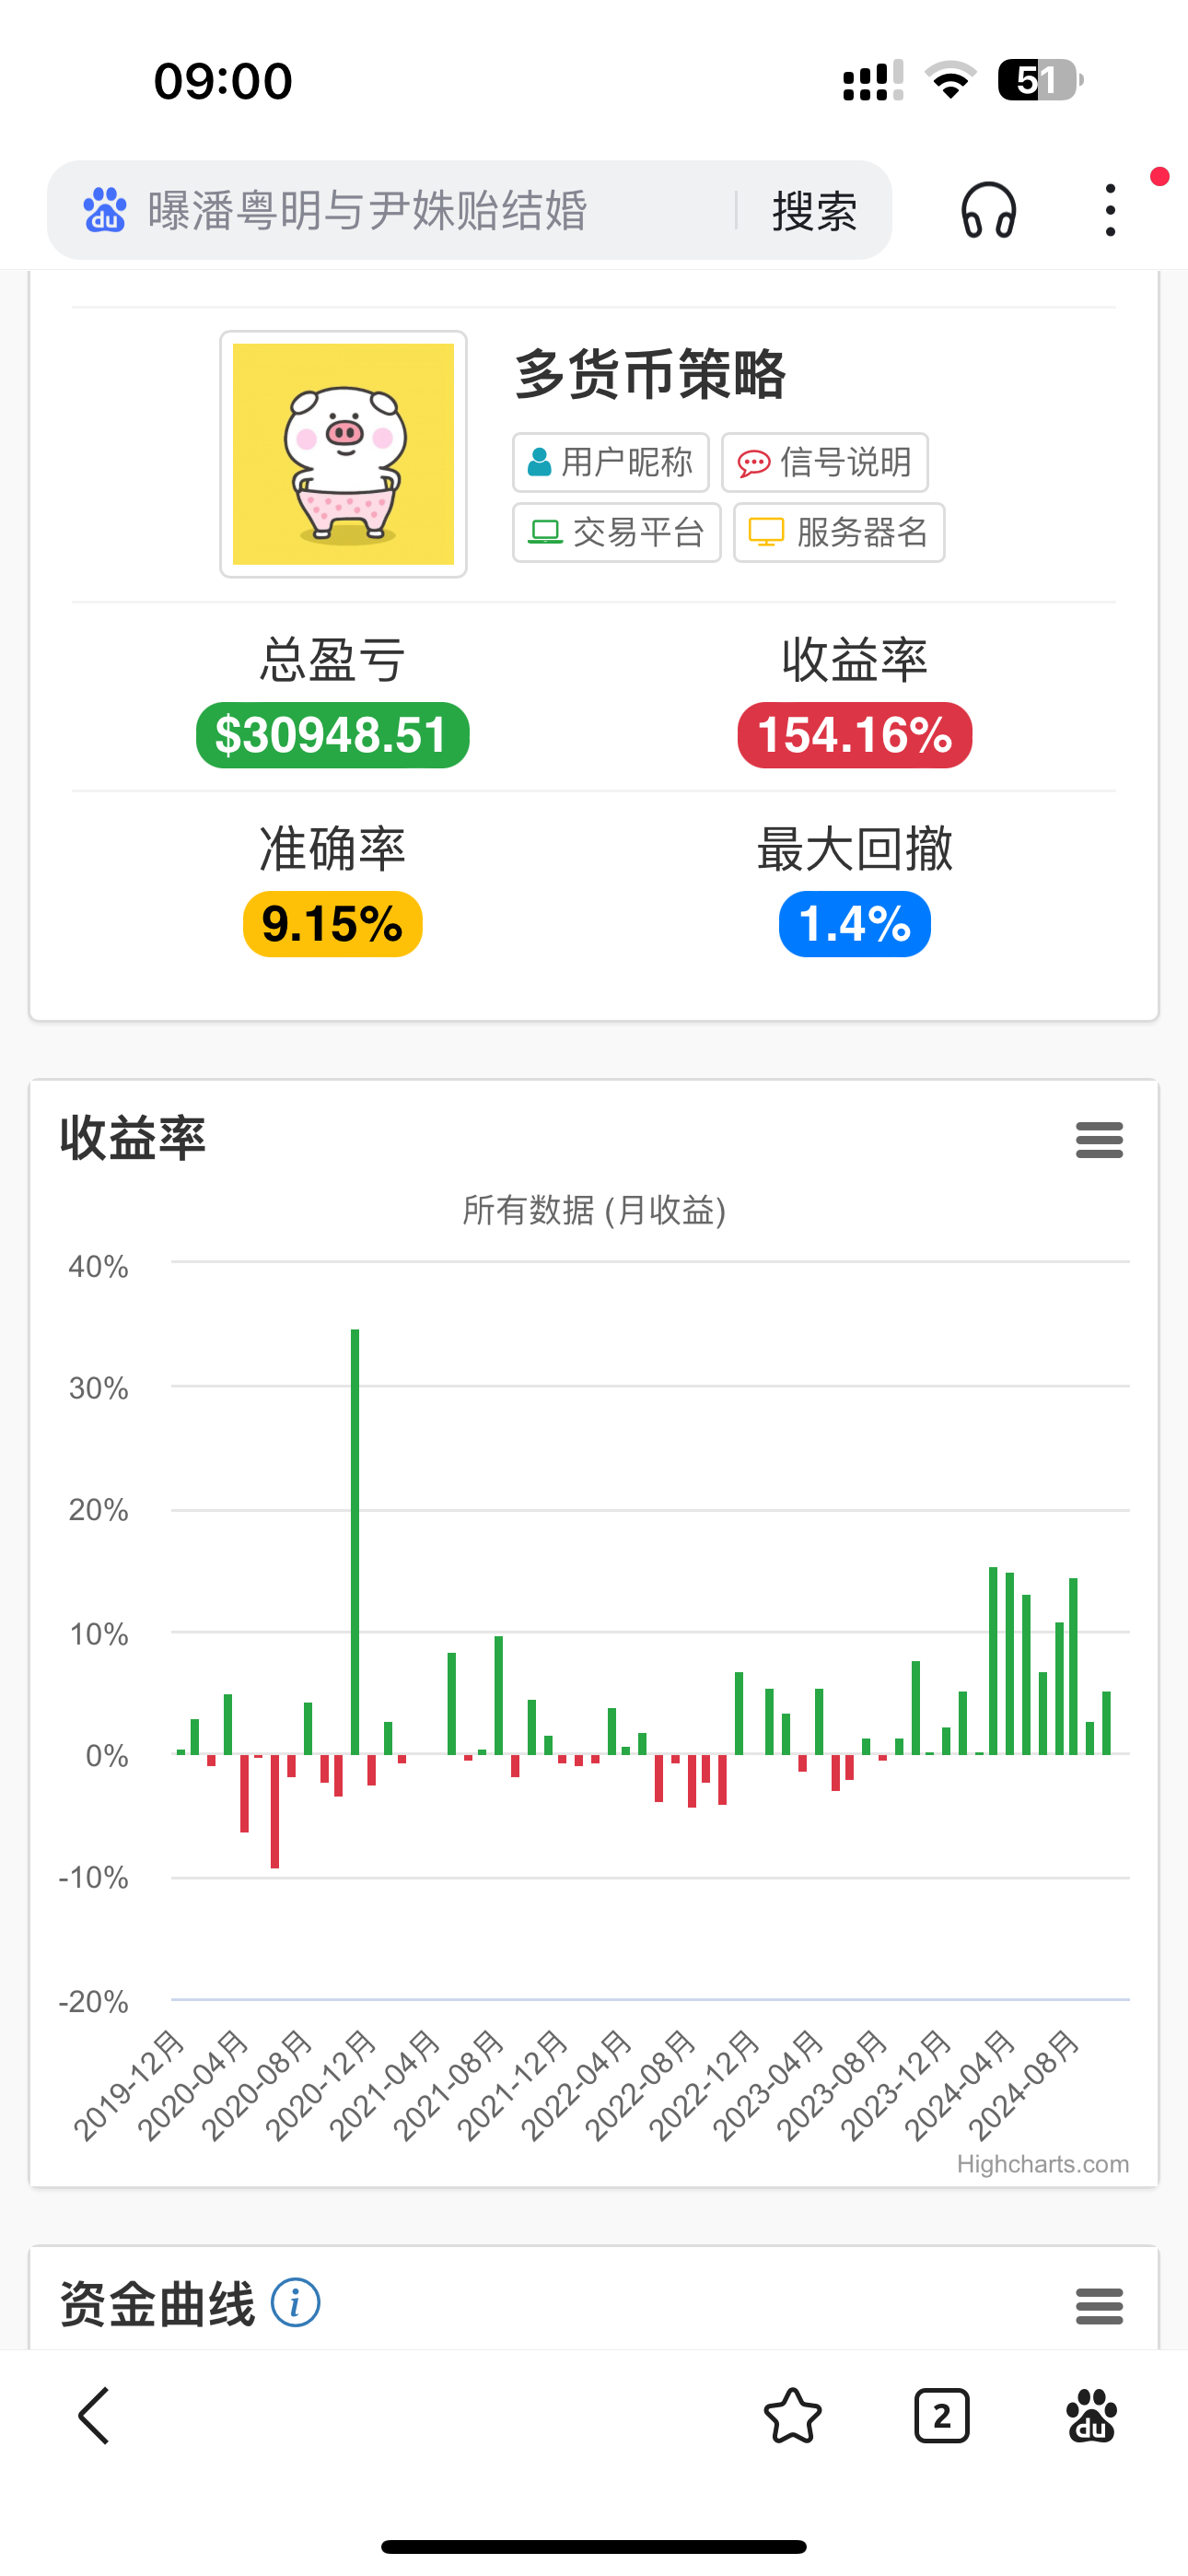Tap the Highcharts.com credit link
This screenshot has width=1188, height=2576.
tap(1042, 2164)
